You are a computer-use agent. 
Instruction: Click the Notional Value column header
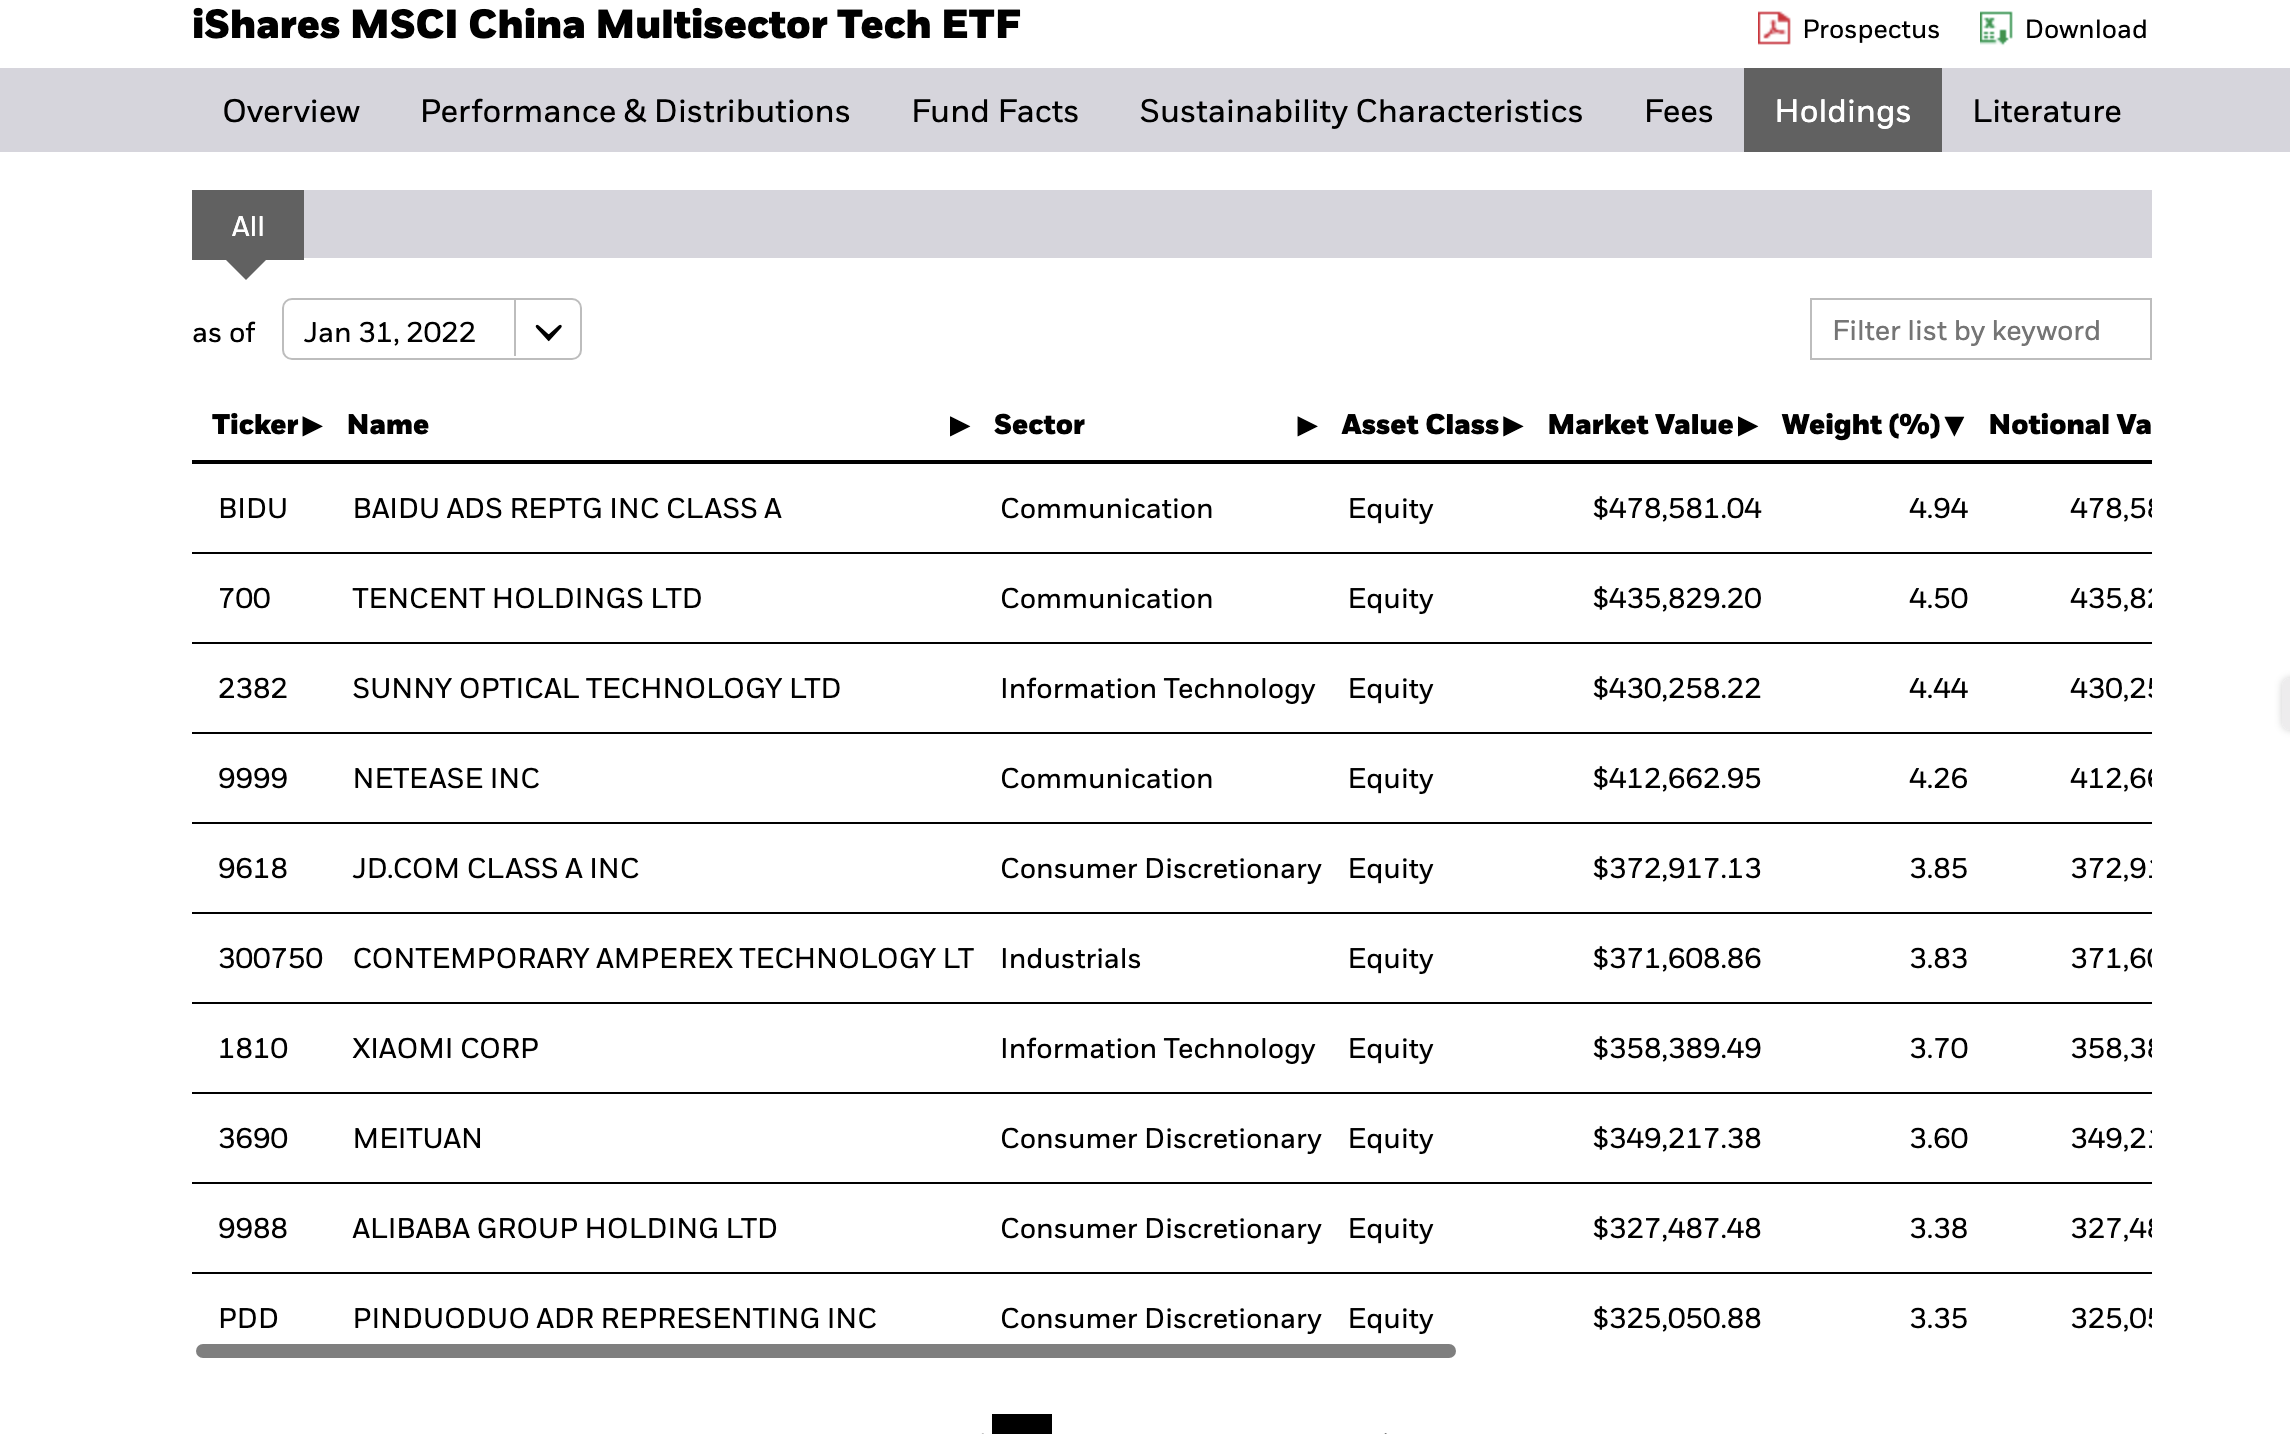[2070, 425]
